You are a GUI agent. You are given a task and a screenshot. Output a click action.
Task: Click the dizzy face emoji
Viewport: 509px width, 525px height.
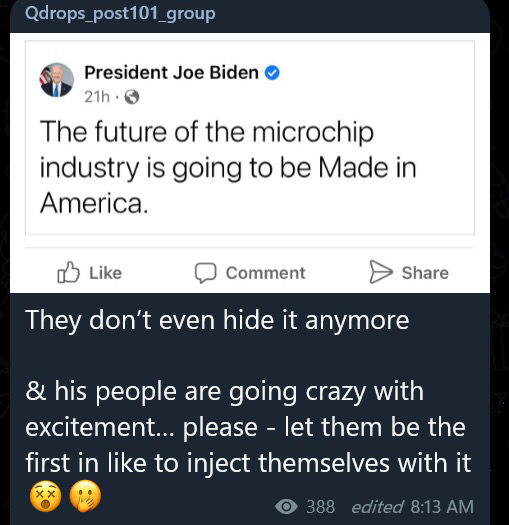tap(46, 497)
